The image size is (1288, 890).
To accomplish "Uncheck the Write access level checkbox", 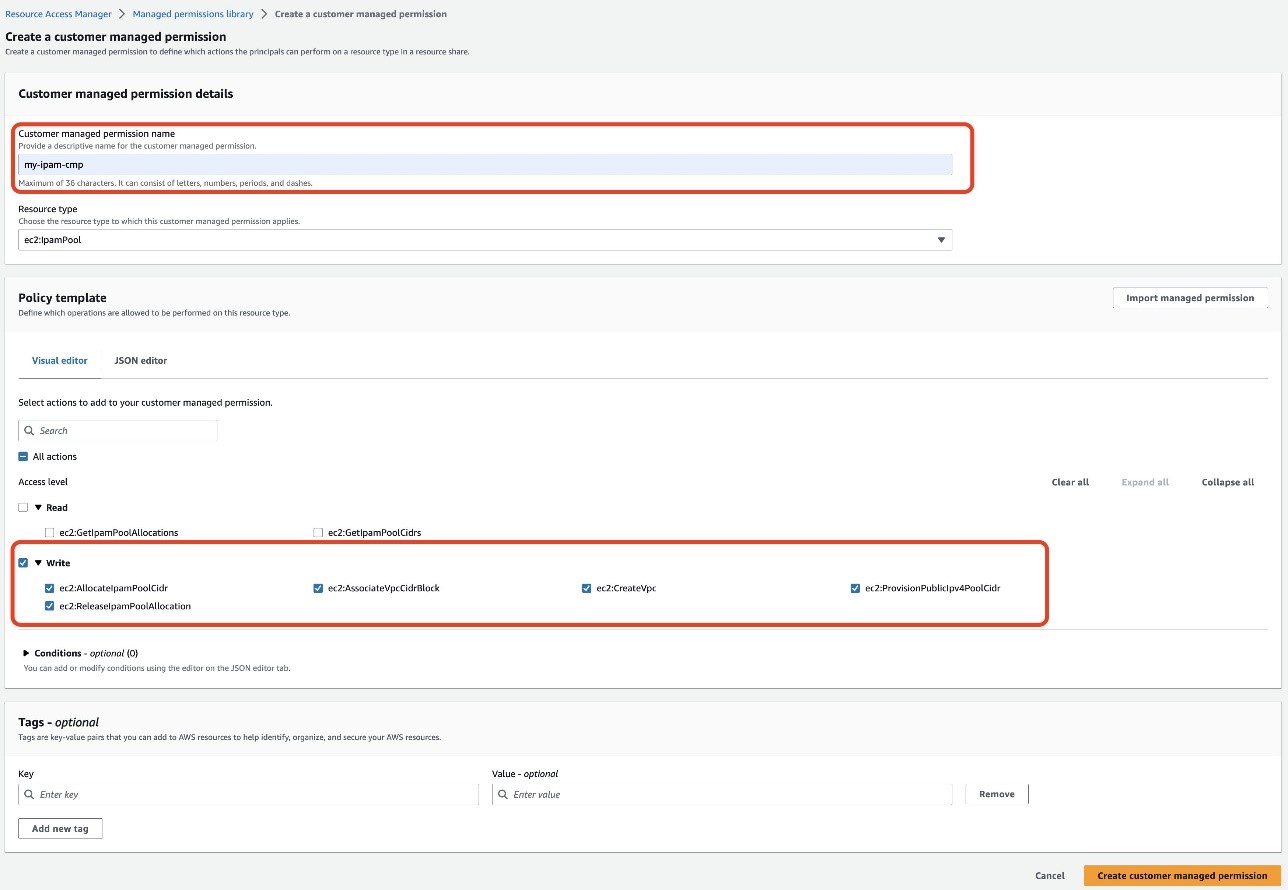I will 23,563.
